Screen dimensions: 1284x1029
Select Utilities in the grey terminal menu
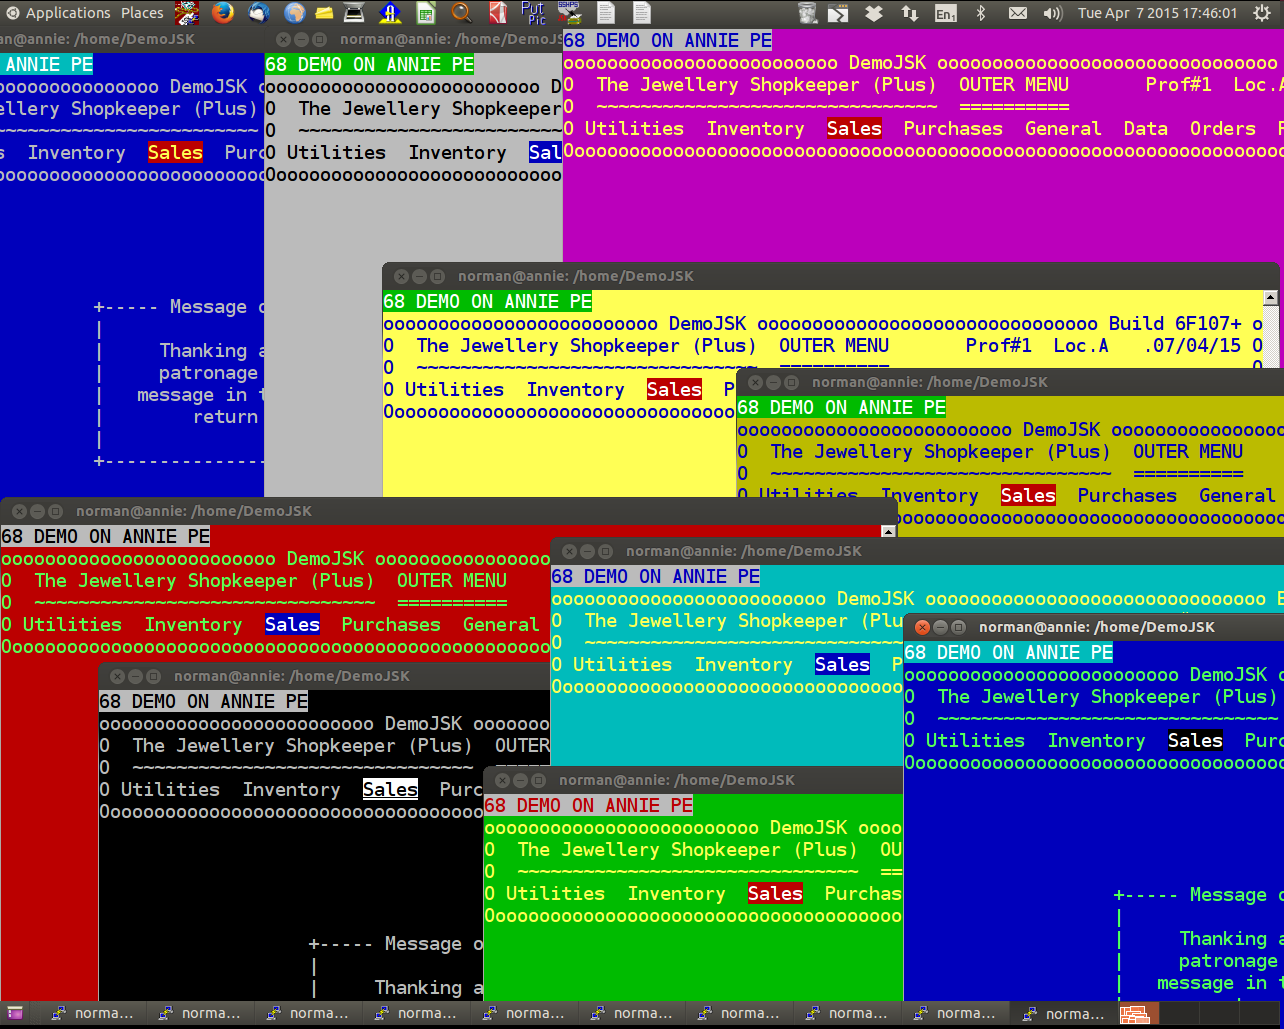[336, 152]
